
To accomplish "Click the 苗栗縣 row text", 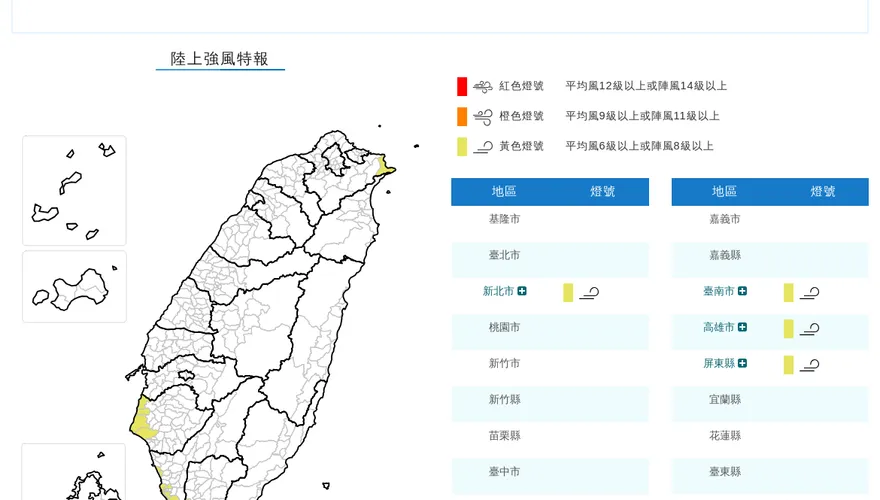I will click(505, 435).
